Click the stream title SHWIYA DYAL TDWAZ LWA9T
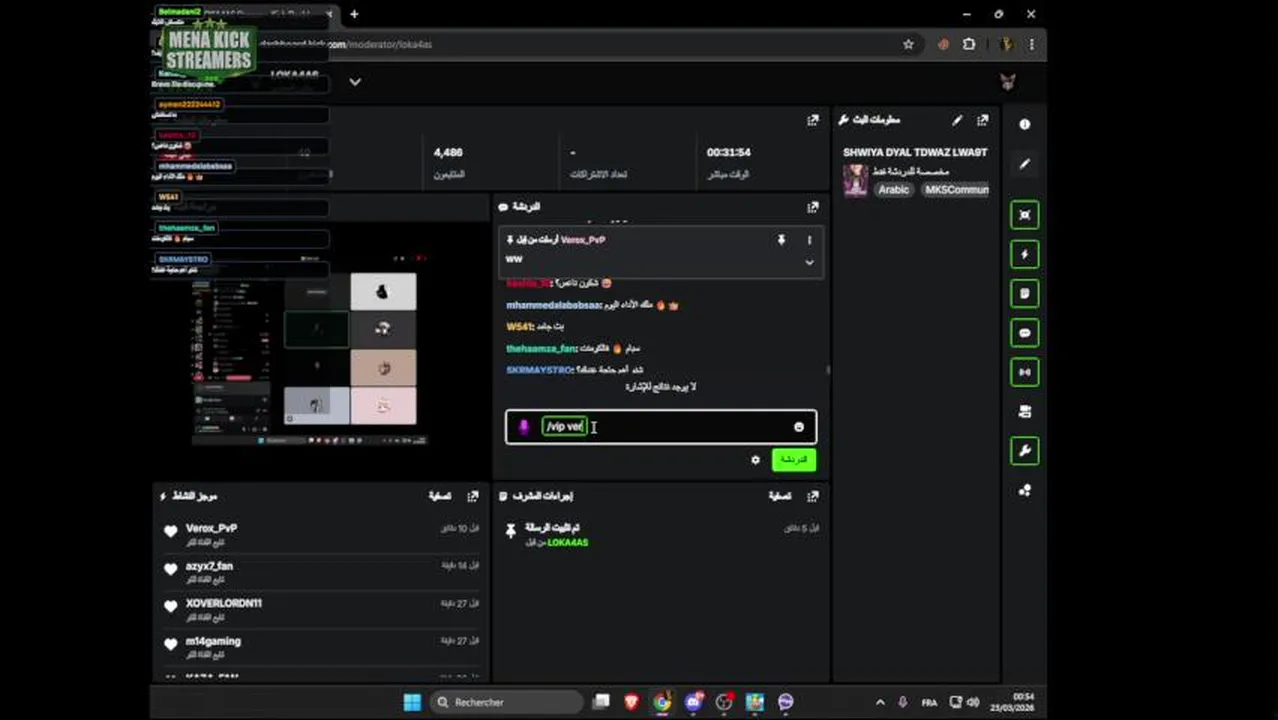This screenshot has width=1278, height=720. point(915,152)
